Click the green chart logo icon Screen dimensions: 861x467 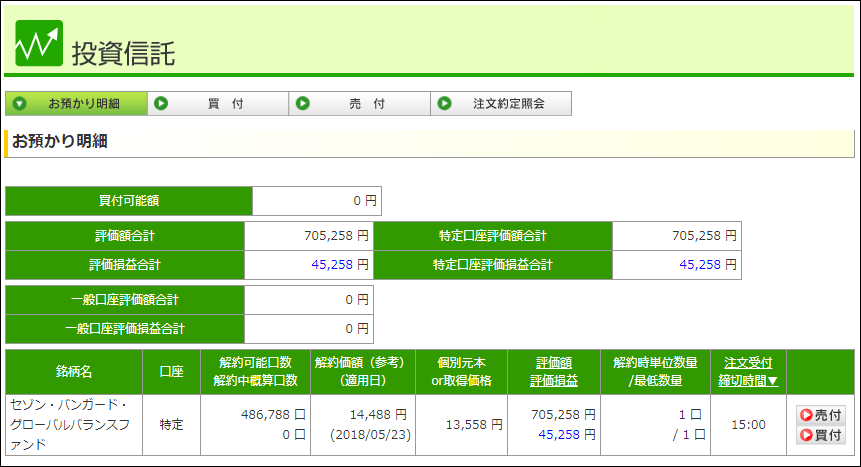point(39,43)
